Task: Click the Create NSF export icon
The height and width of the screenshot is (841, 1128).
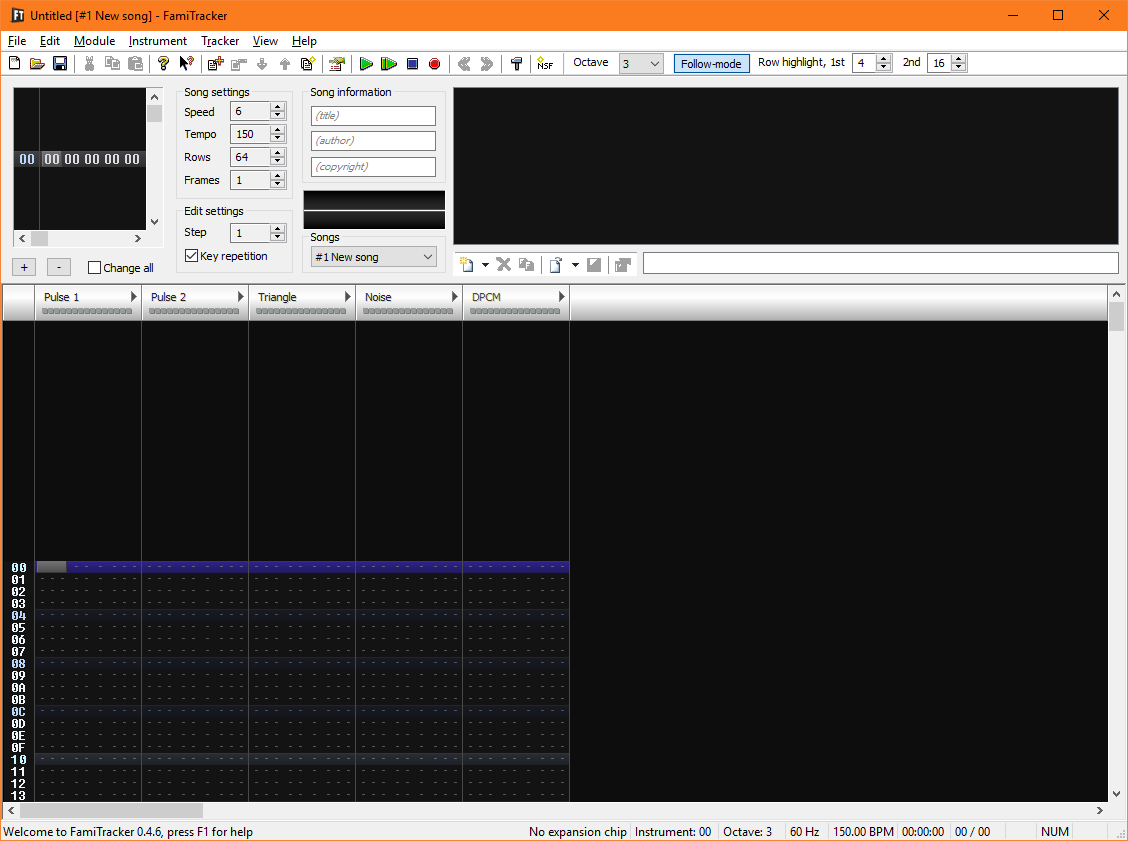Action: 544,64
